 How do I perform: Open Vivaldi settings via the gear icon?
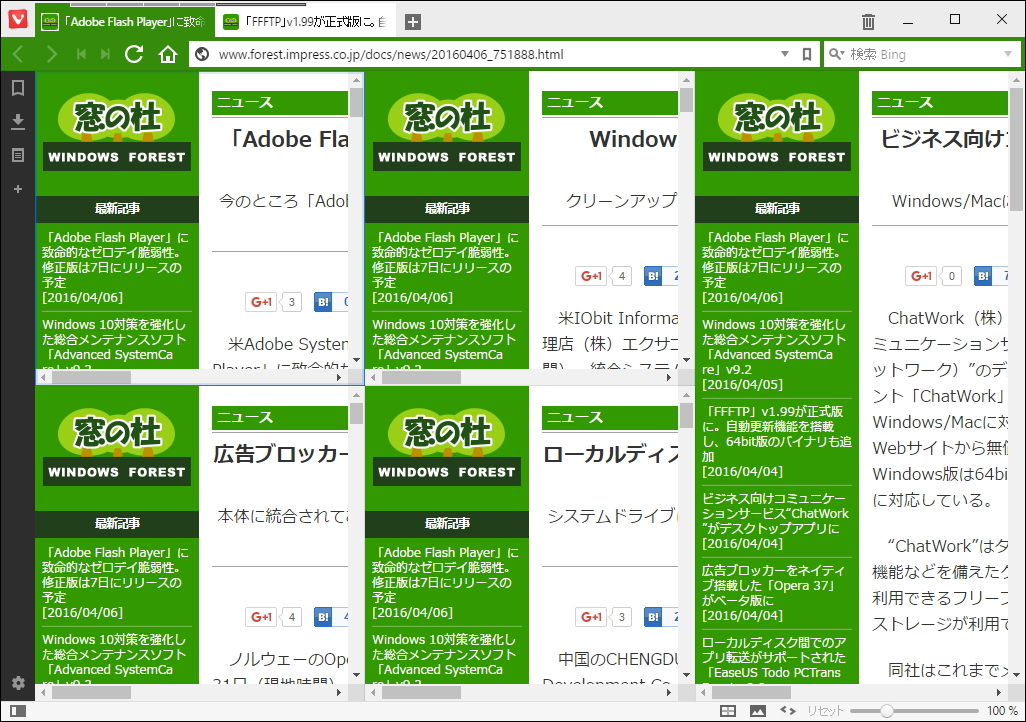pos(16,682)
